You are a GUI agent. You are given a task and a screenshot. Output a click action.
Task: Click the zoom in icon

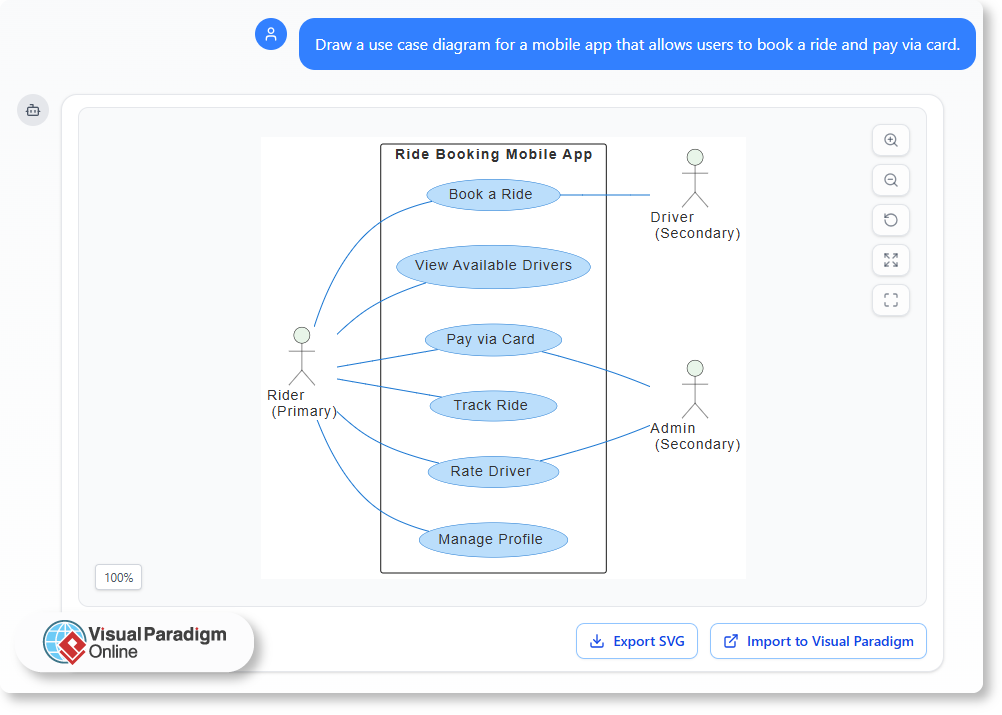(891, 140)
